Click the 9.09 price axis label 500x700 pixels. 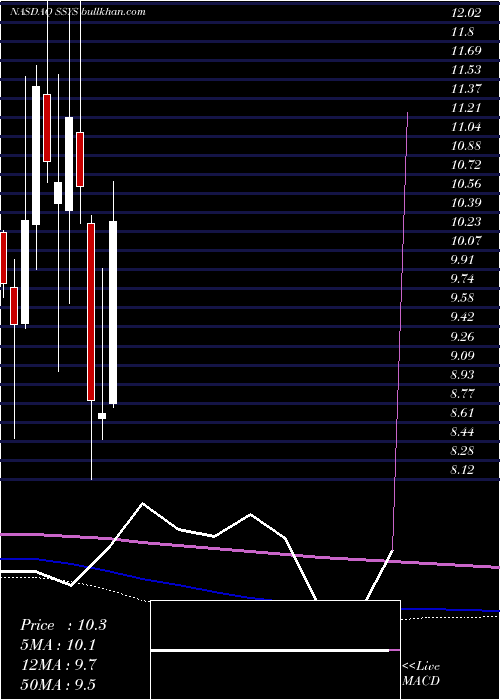464,356
